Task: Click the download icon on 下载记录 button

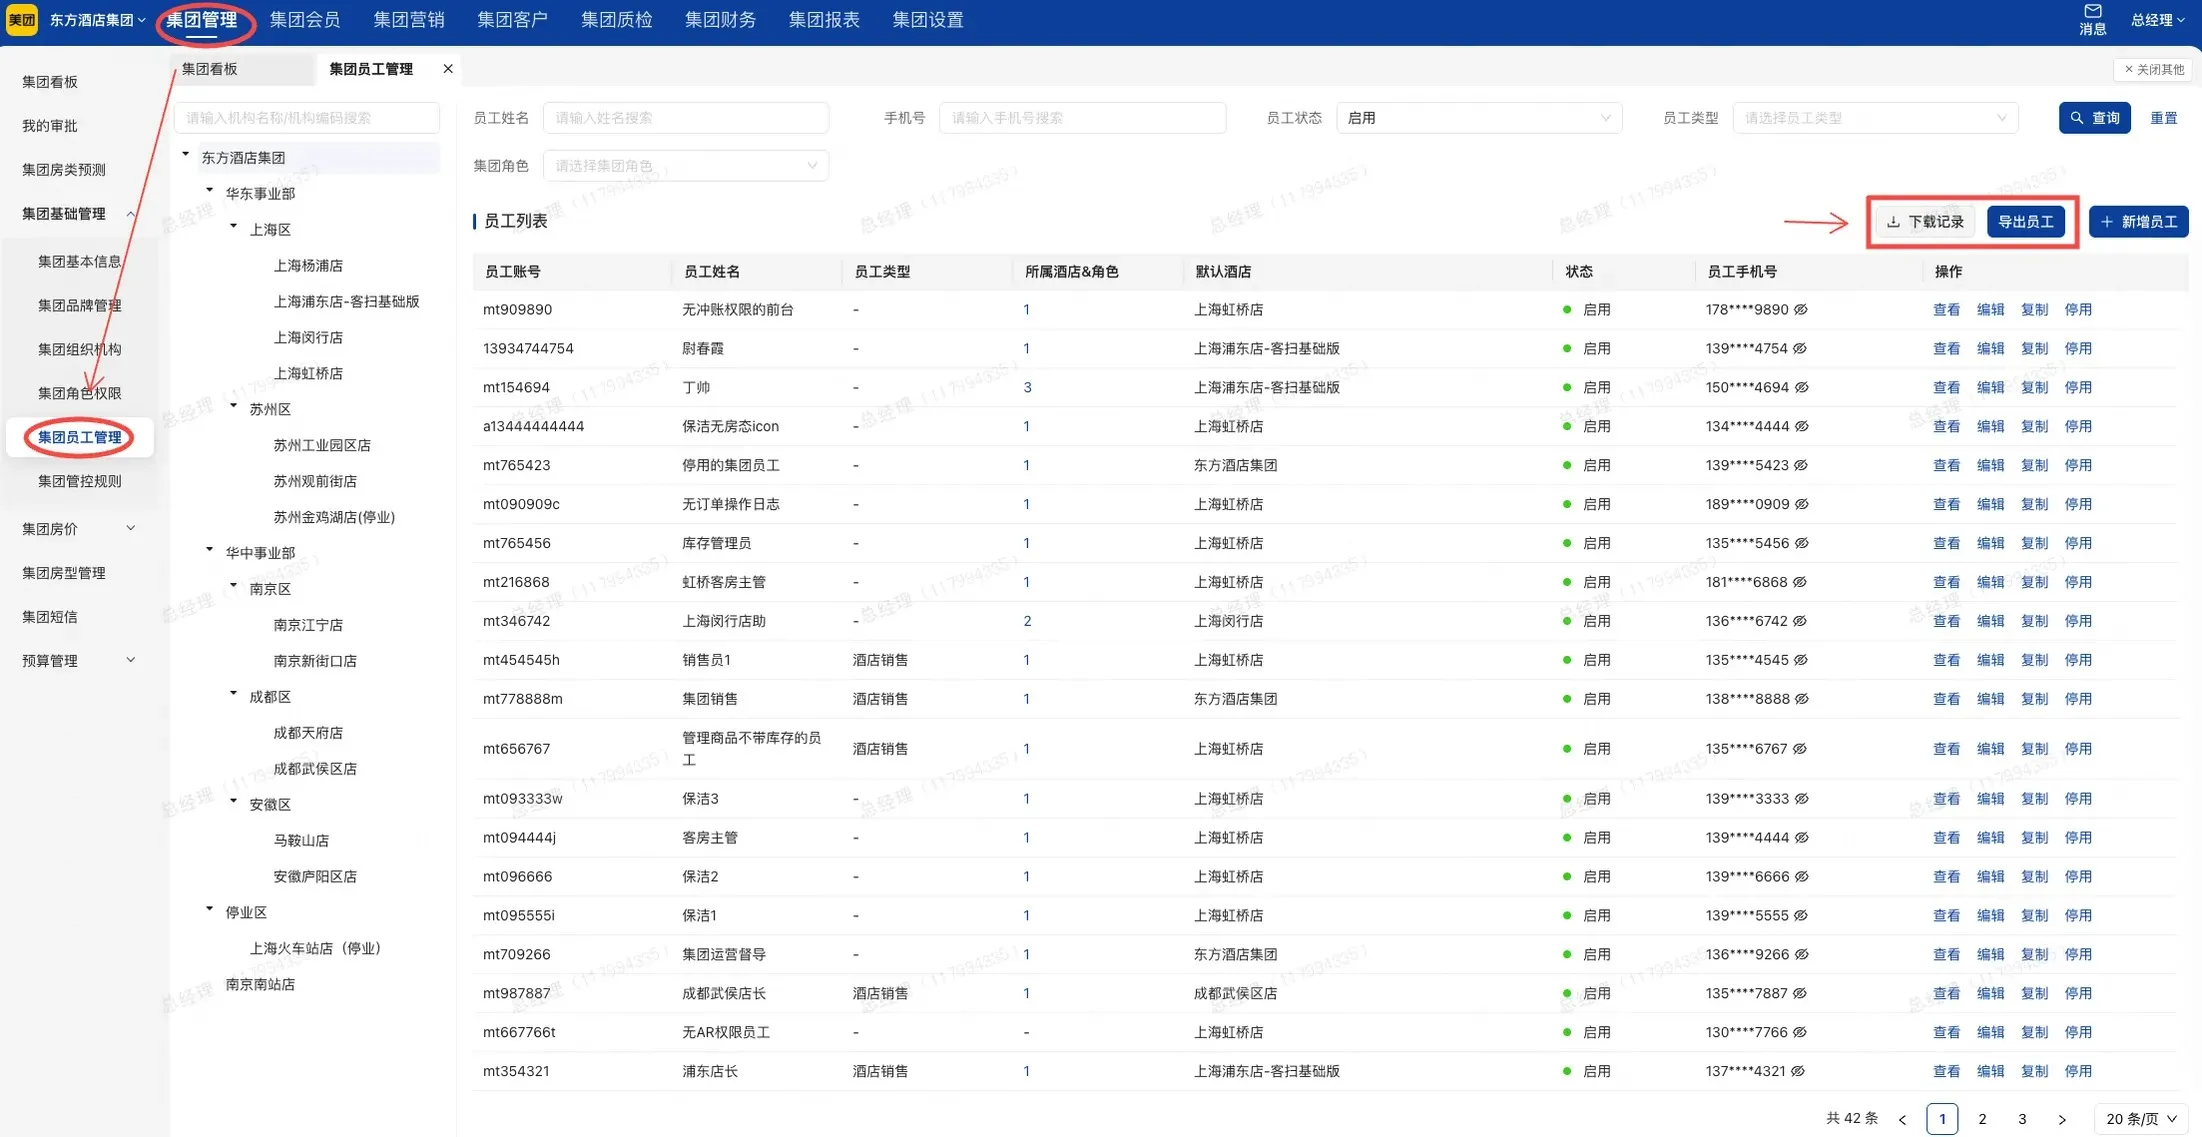Action: [x=1892, y=221]
